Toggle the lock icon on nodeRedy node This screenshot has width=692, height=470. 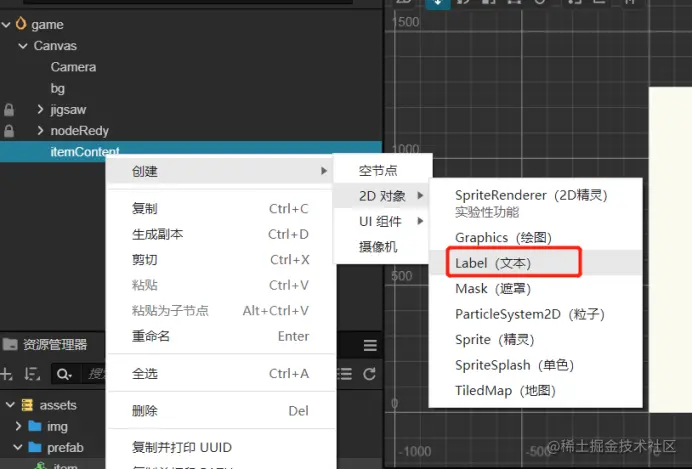[x=9, y=131]
